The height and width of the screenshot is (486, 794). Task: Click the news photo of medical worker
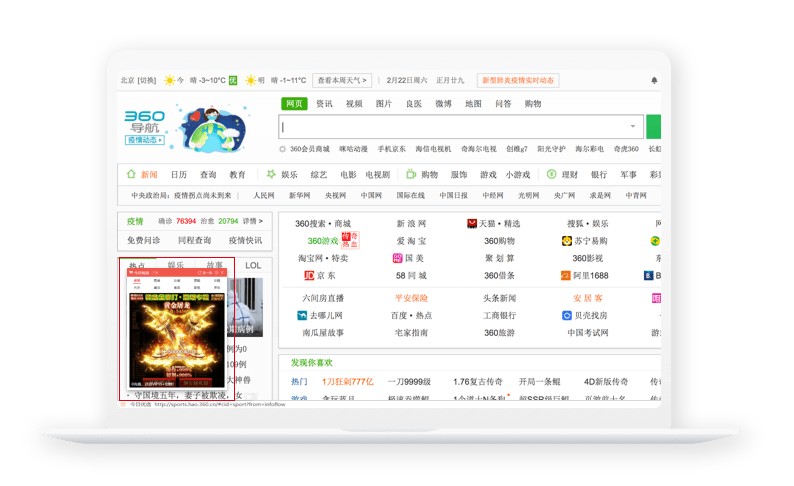tap(245, 307)
